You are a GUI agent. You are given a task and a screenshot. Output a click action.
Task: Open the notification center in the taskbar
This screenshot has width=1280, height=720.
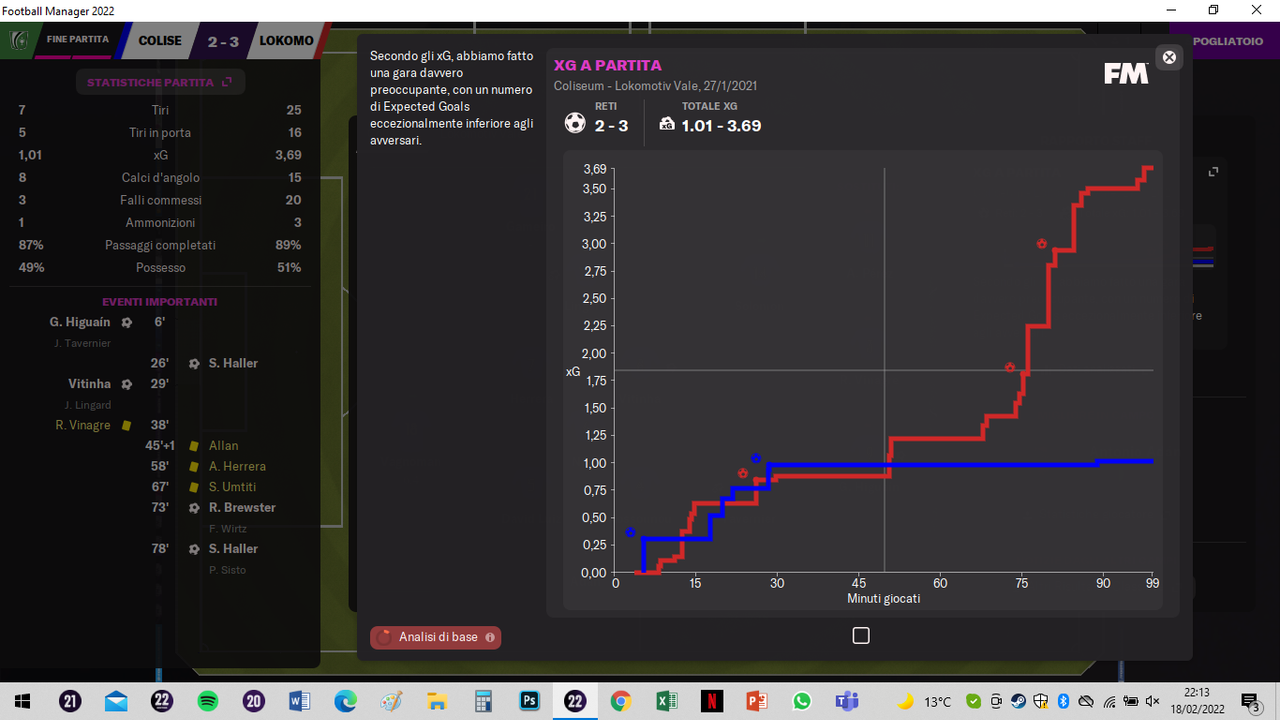click(x=1249, y=701)
